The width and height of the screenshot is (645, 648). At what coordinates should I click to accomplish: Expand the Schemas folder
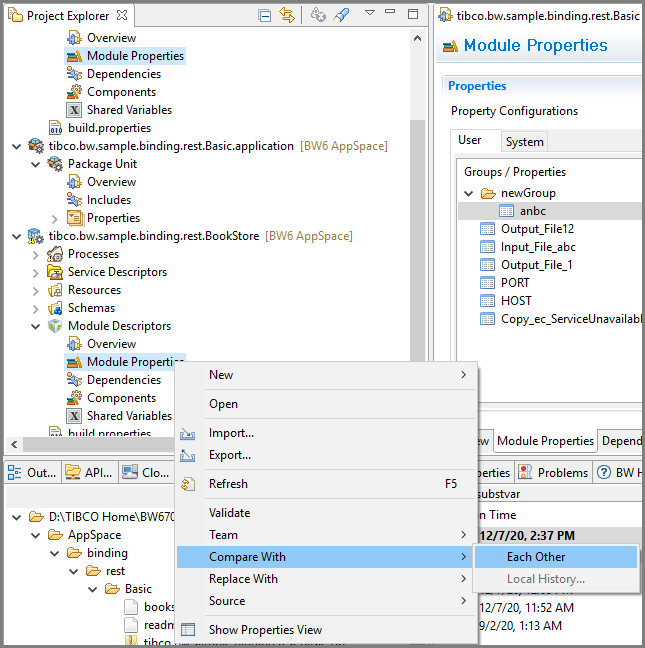point(36,309)
